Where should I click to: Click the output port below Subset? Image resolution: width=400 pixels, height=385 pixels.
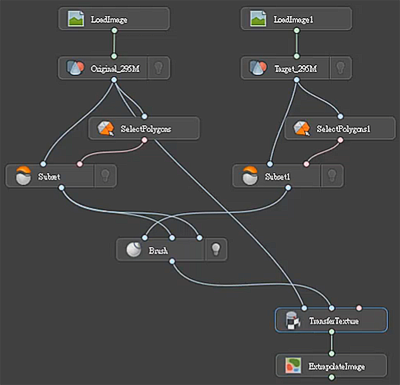point(61,188)
